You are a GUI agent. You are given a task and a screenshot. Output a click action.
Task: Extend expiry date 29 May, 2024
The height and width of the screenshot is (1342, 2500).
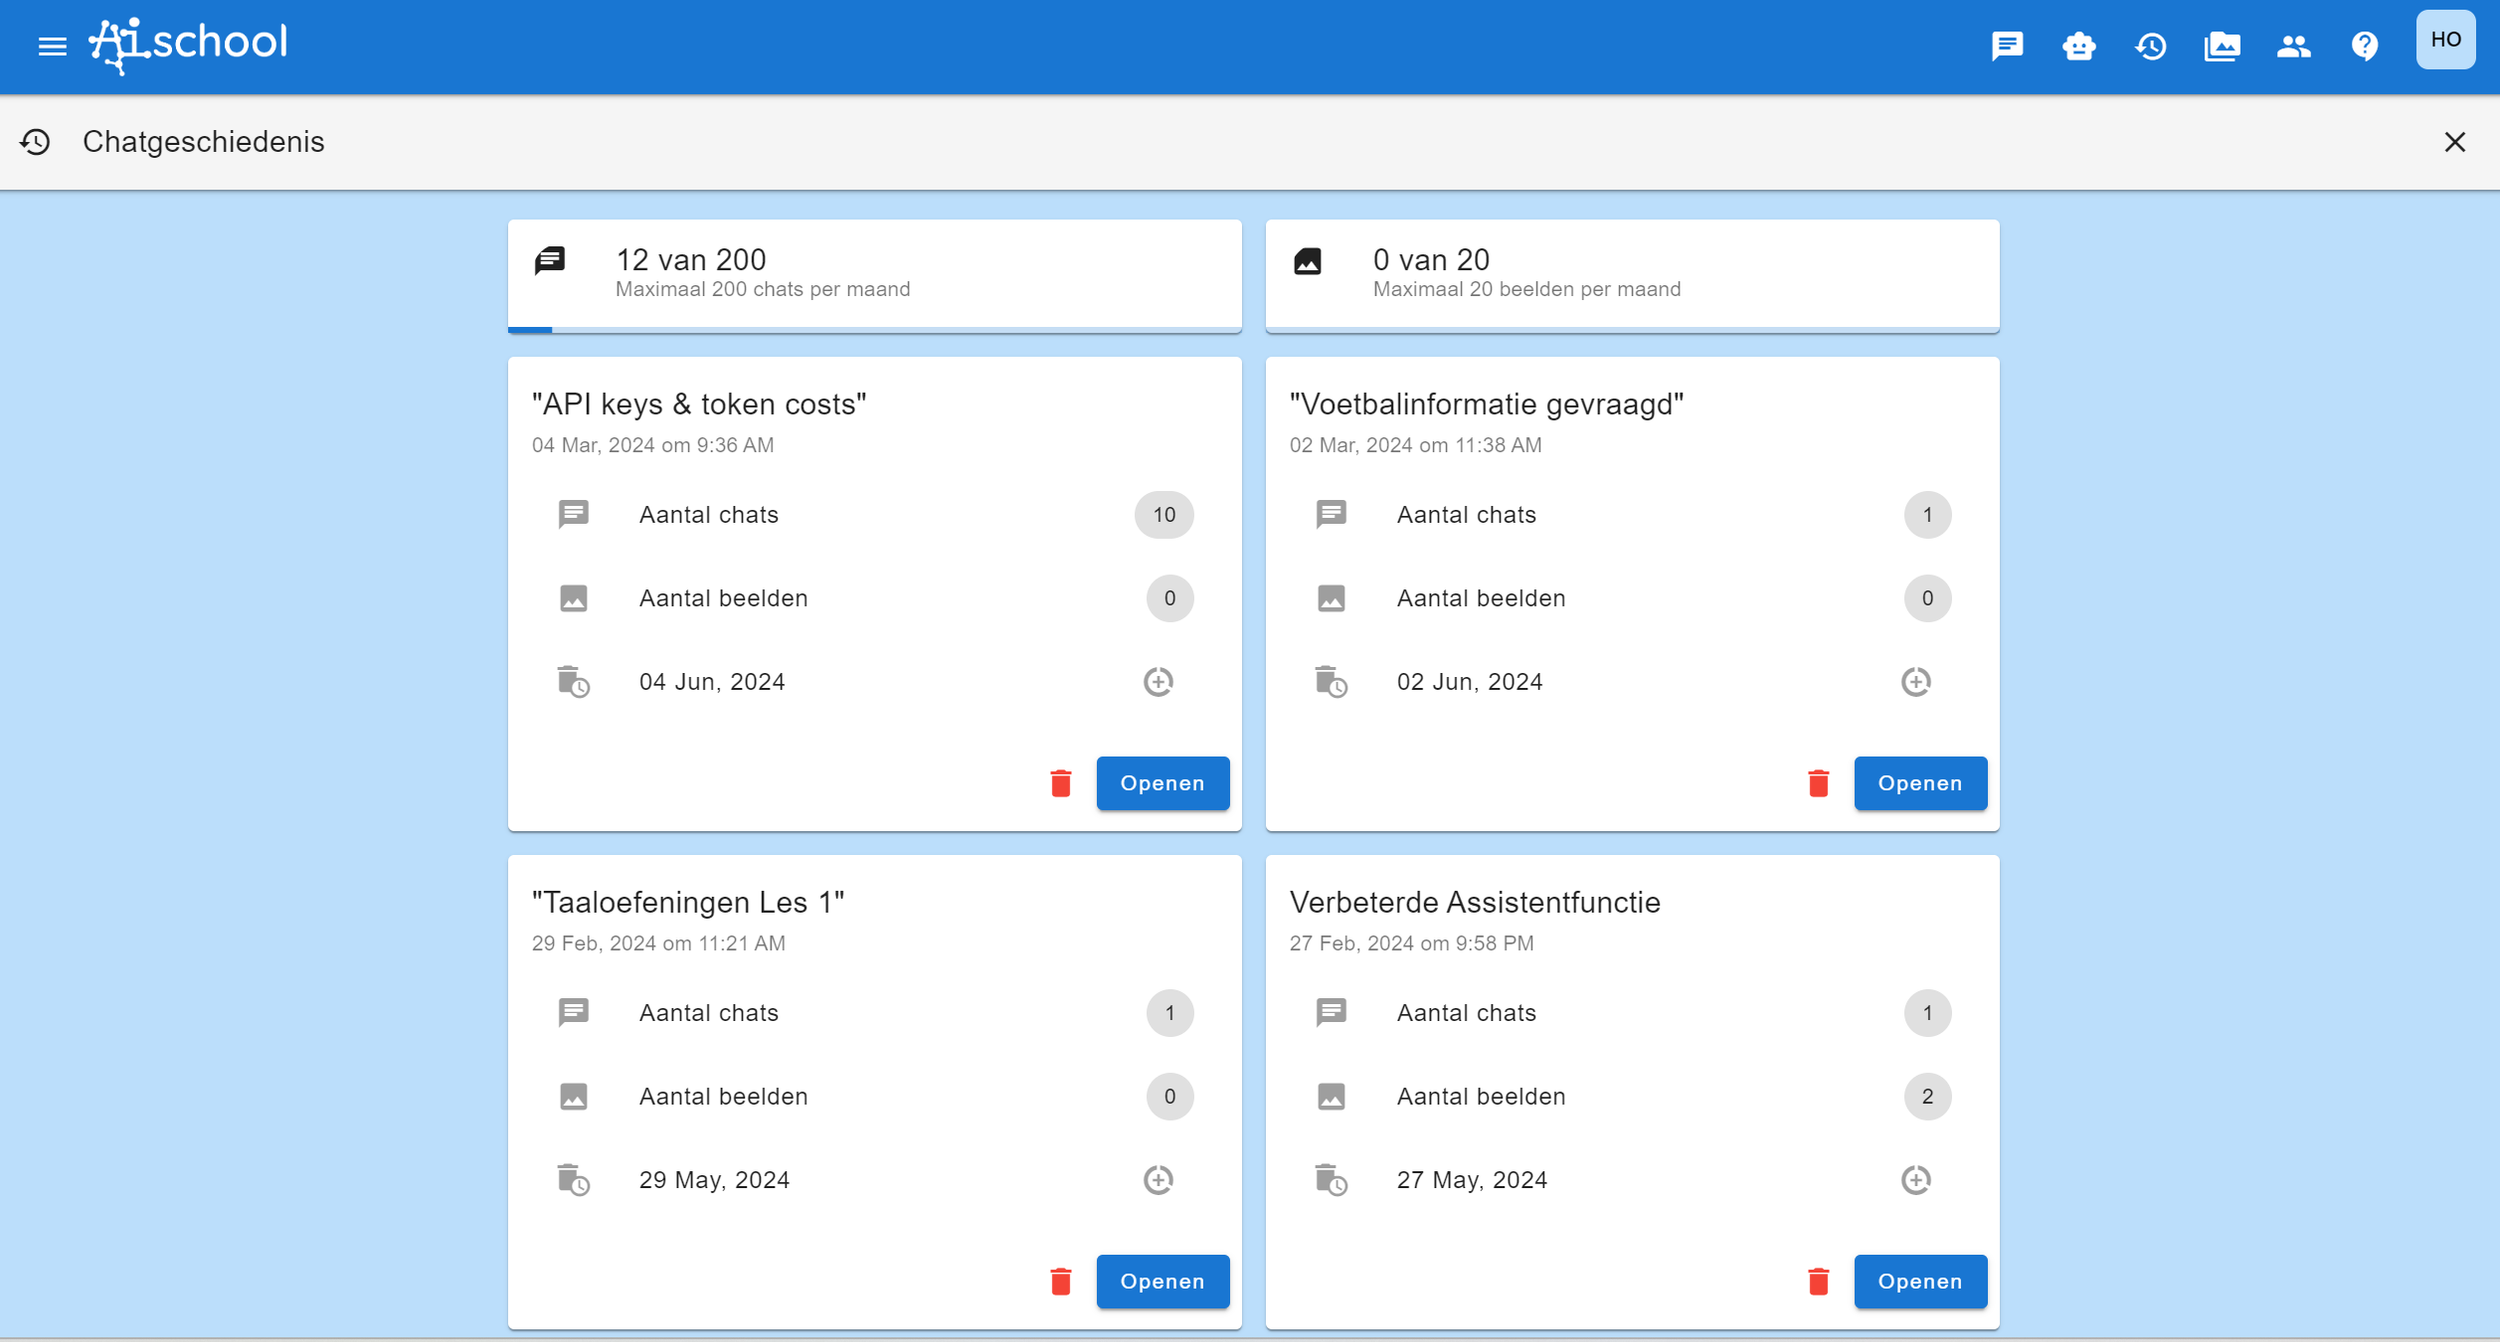[1158, 1180]
